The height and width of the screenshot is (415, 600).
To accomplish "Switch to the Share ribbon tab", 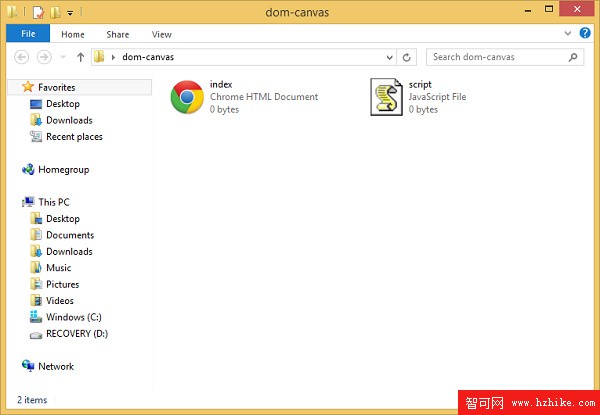I will pyautogui.click(x=117, y=34).
